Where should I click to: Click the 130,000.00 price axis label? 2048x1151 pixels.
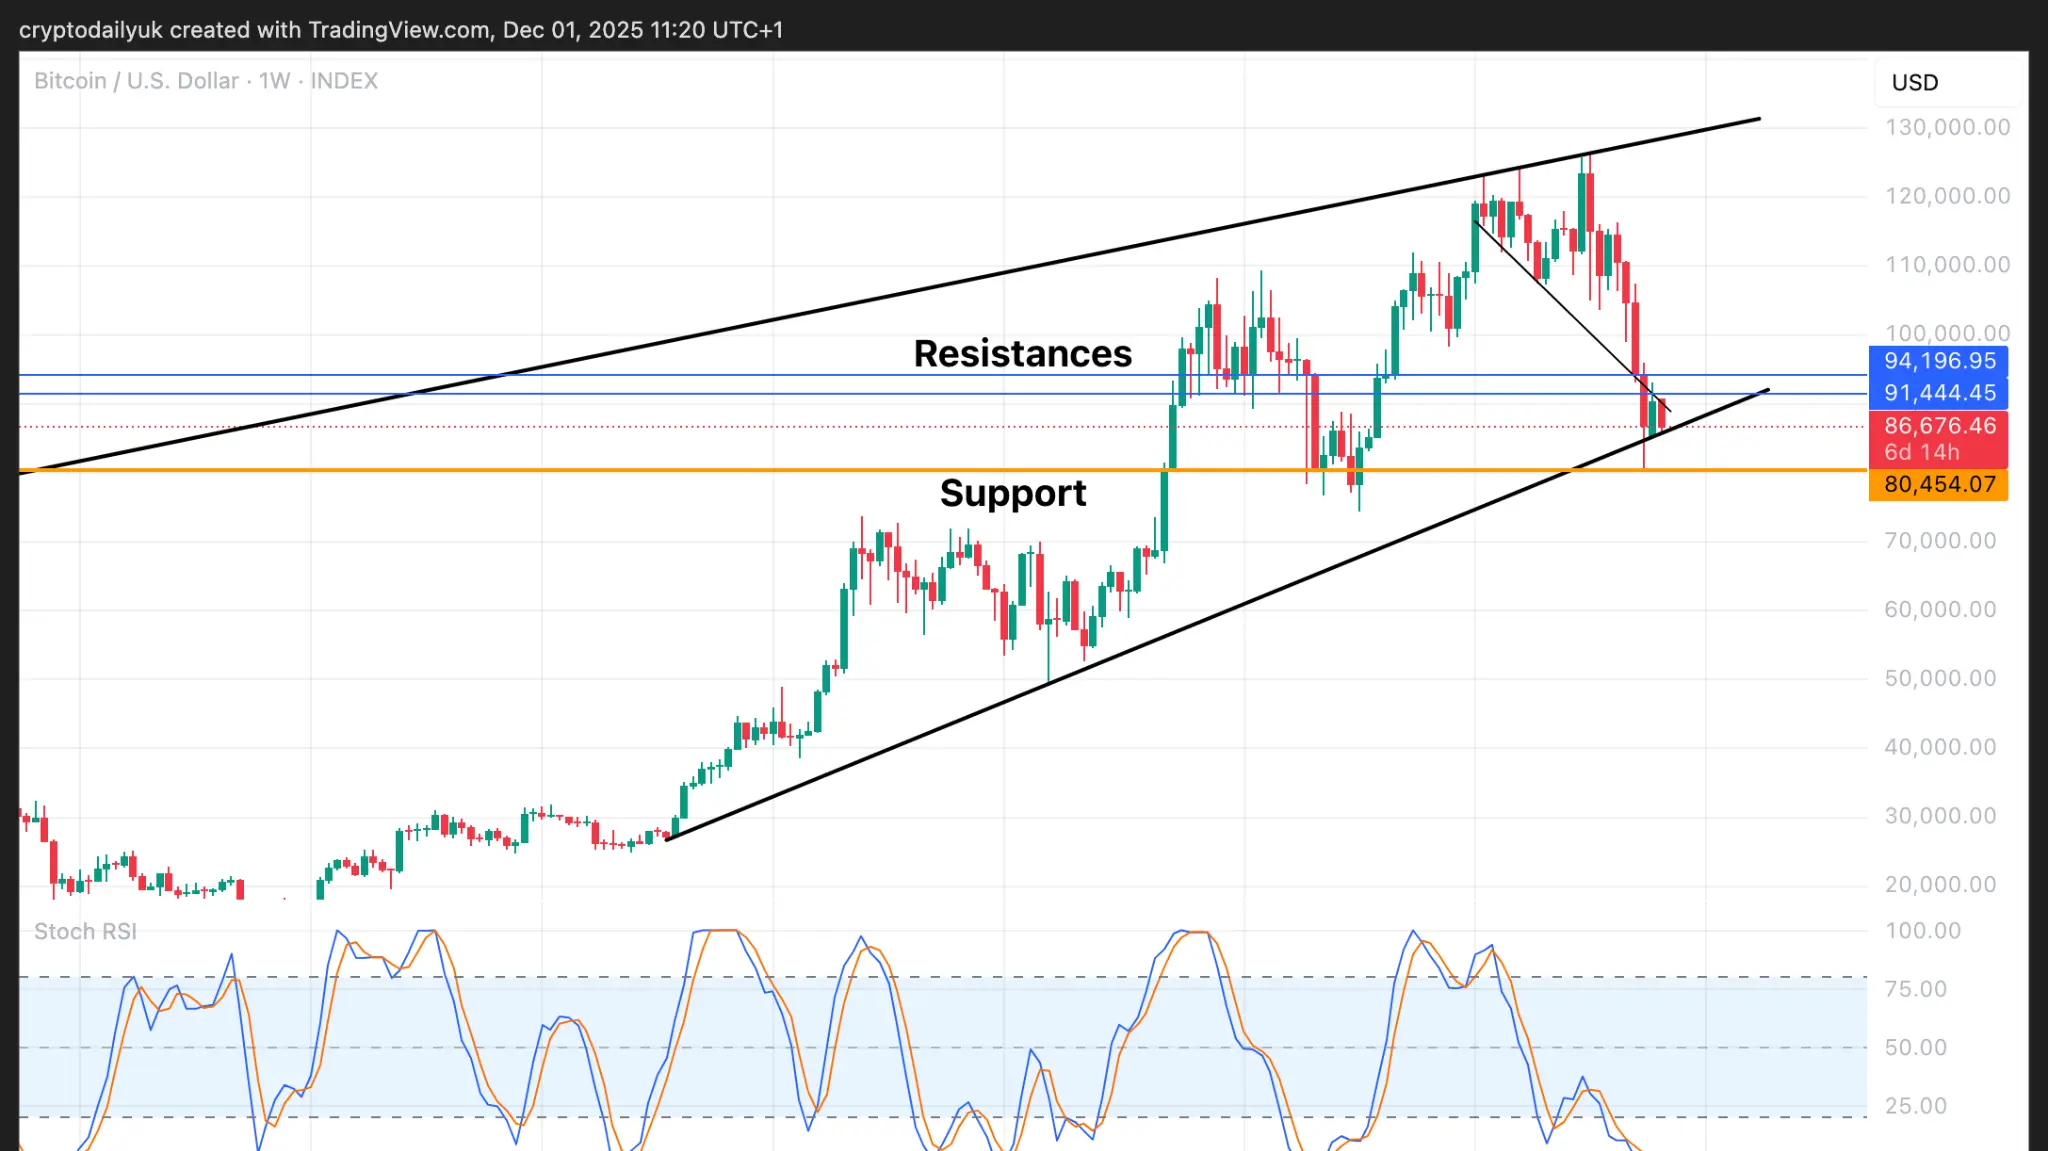[1946, 128]
